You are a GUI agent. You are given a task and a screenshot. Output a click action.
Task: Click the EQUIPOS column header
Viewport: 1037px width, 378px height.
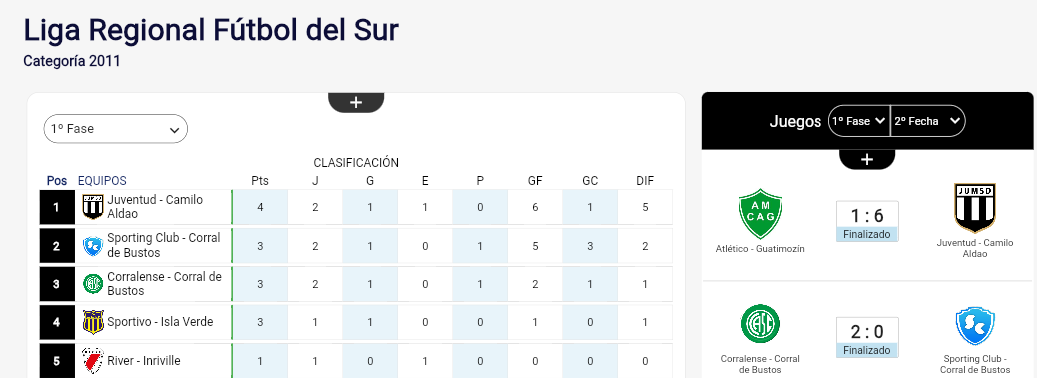[102, 180]
